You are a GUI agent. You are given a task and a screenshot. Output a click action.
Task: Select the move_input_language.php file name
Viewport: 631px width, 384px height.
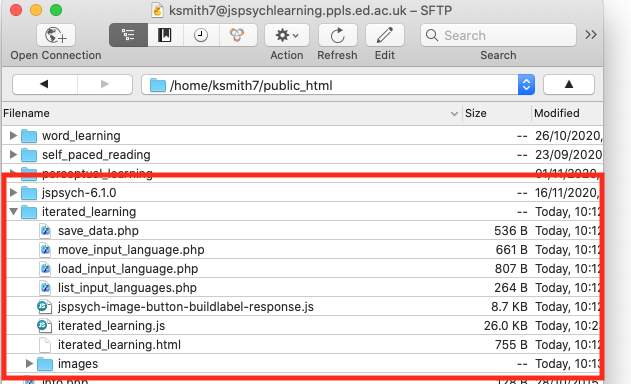131,250
